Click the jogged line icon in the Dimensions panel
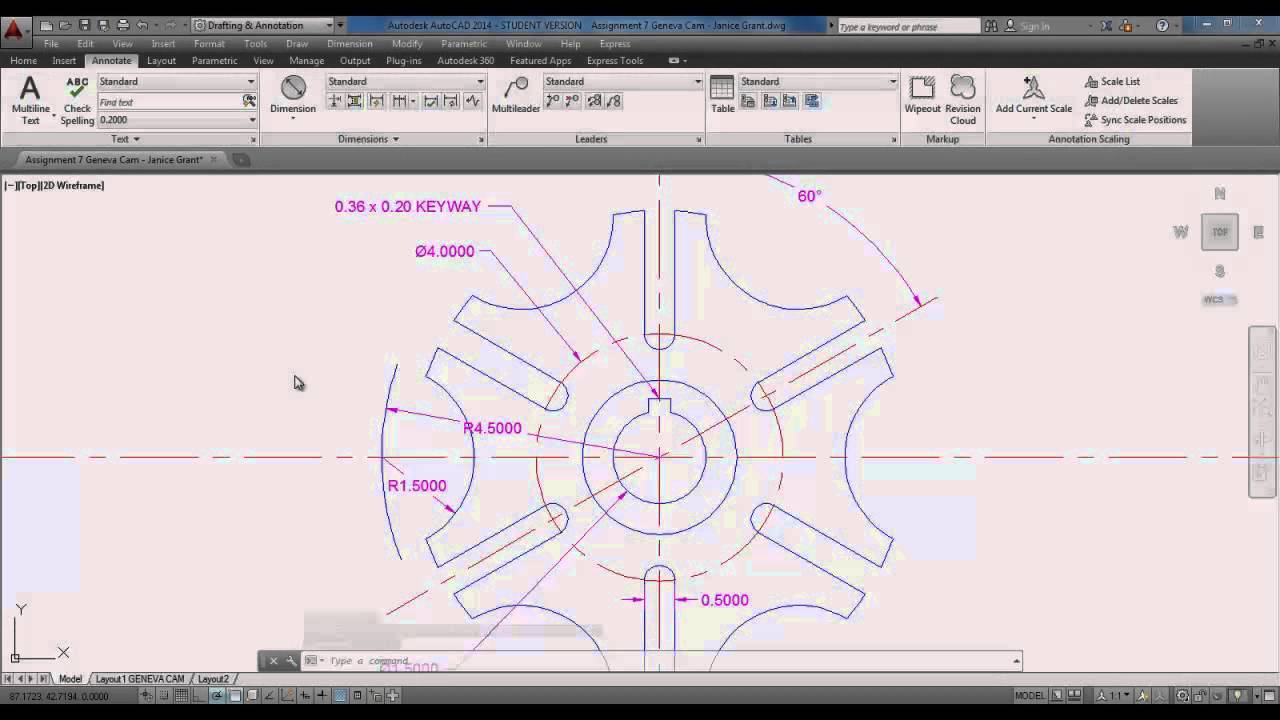The width and height of the screenshot is (1280, 720). pyautogui.click(x=472, y=101)
